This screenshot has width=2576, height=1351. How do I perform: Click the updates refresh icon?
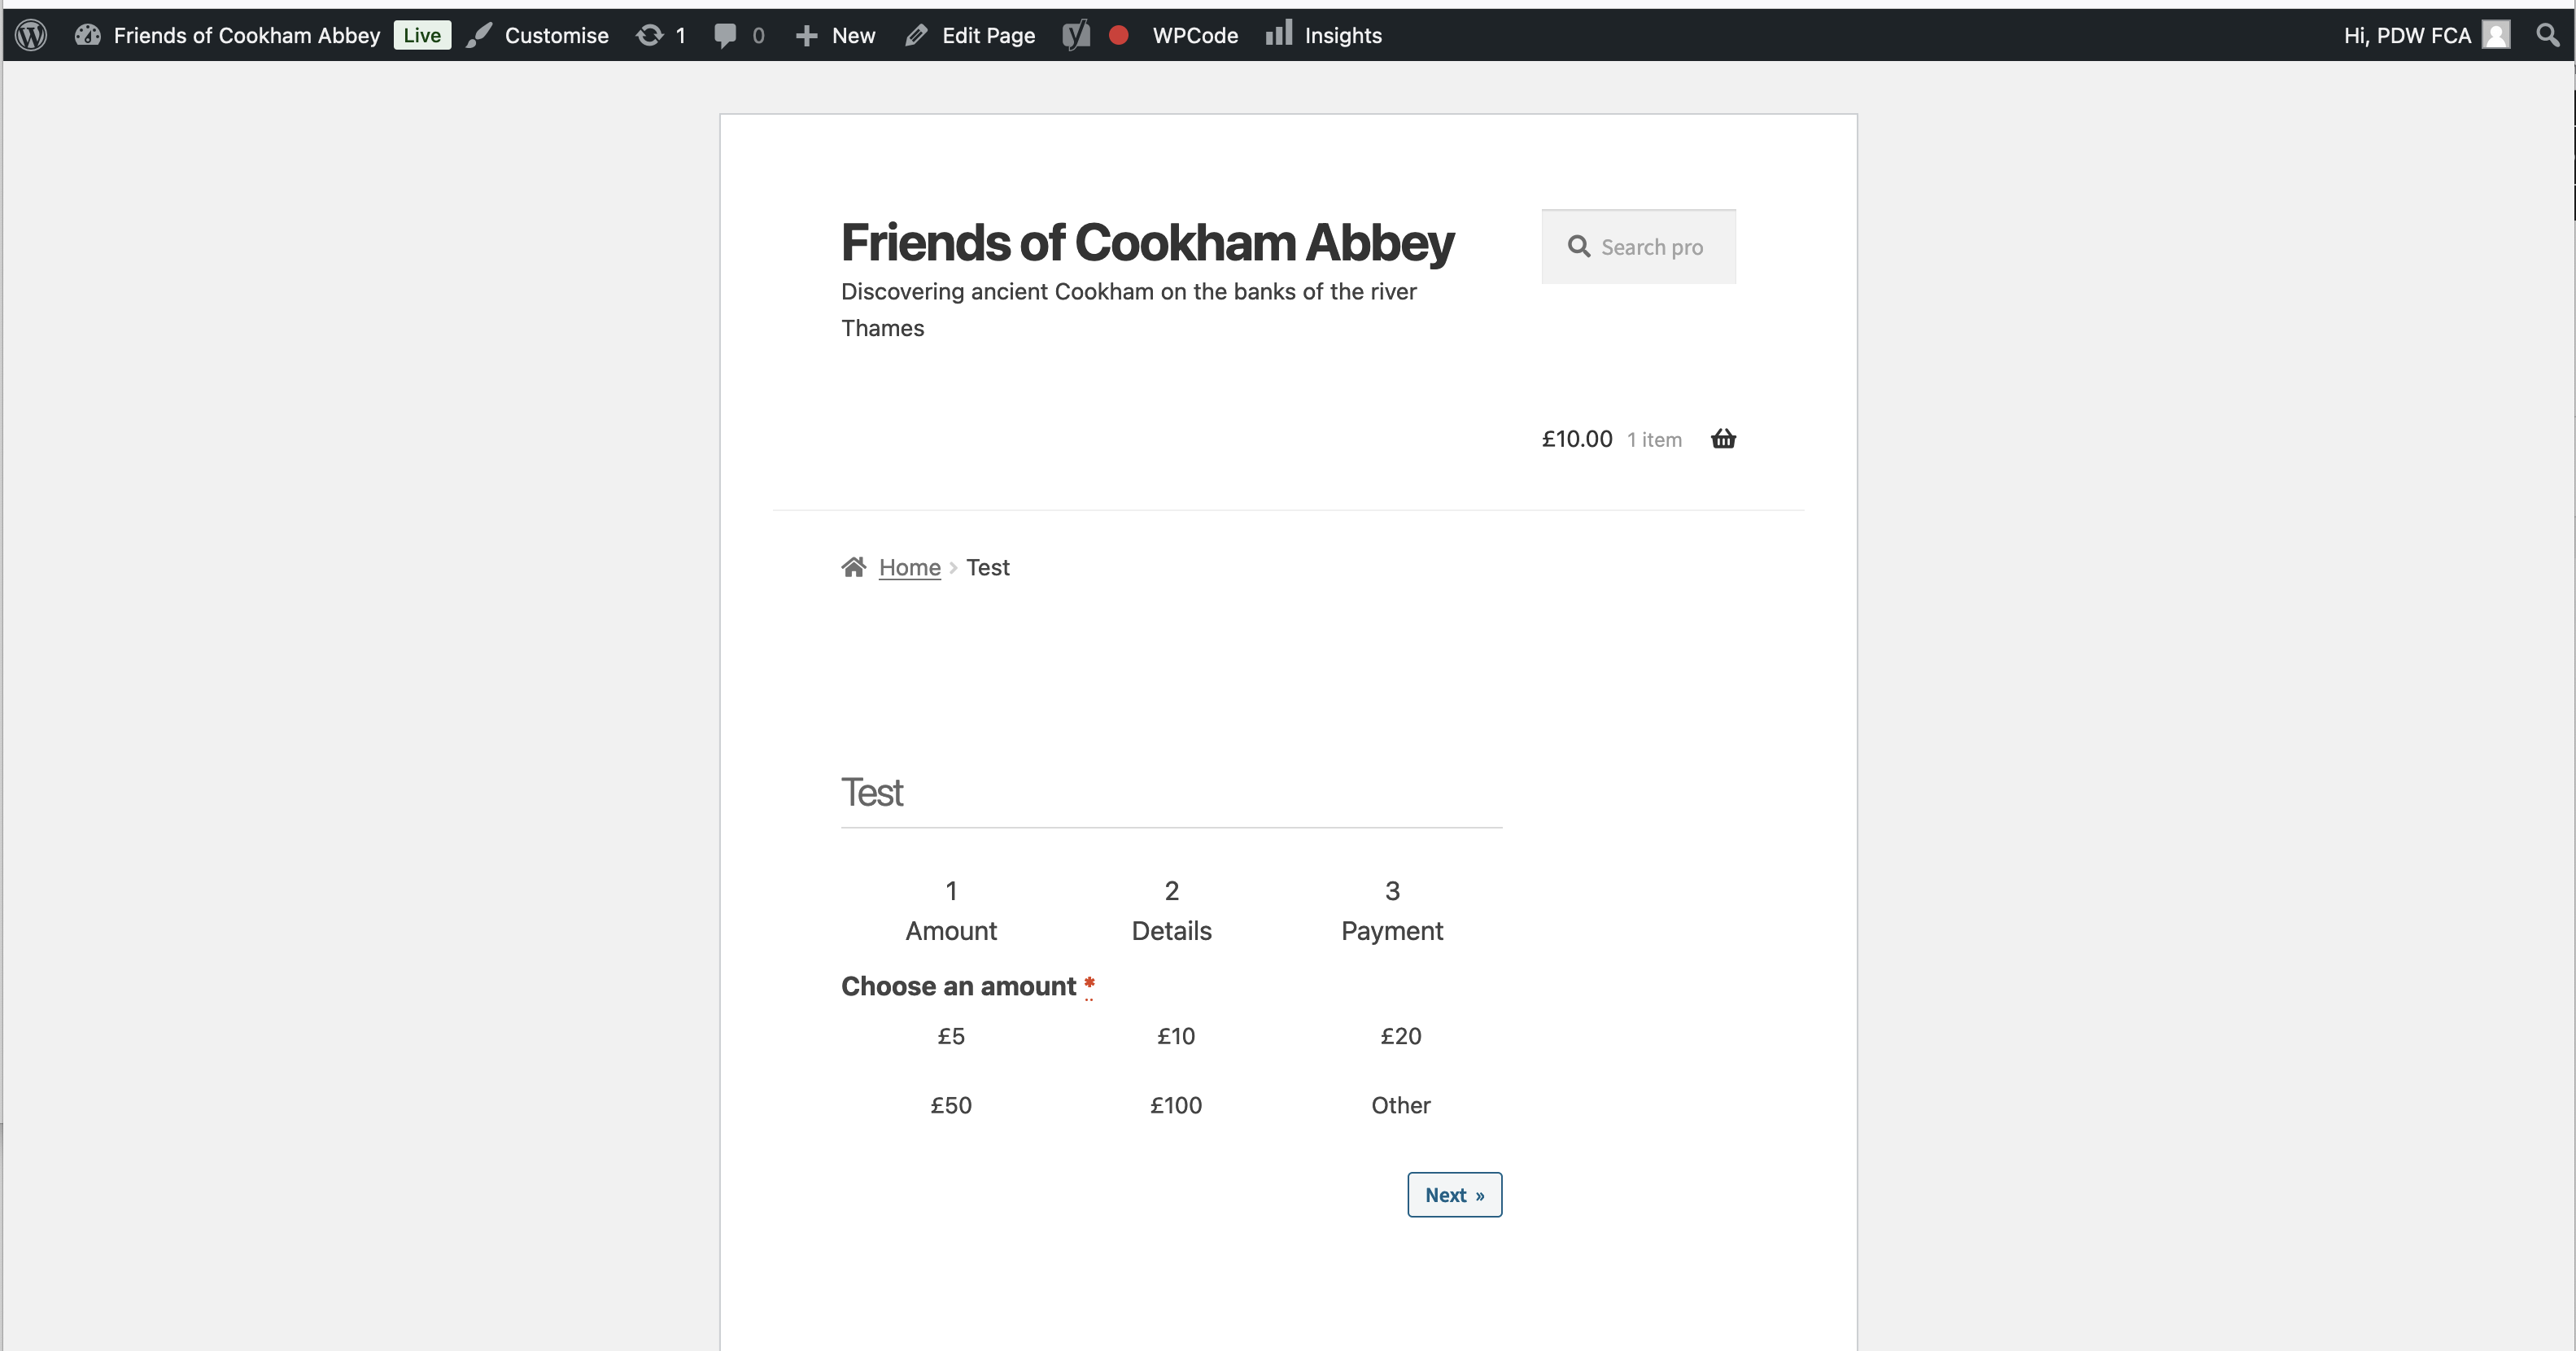[x=650, y=35]
